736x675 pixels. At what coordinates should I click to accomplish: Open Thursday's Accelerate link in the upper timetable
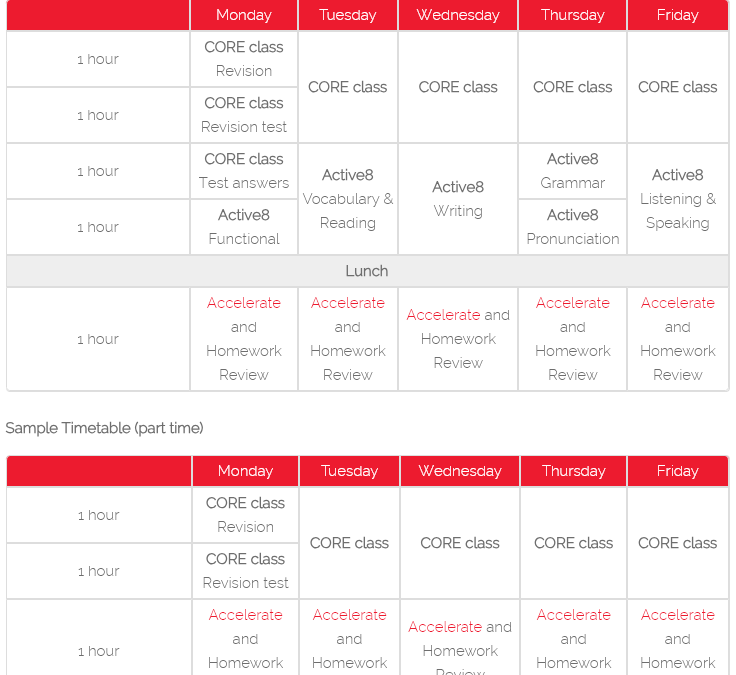572,303
